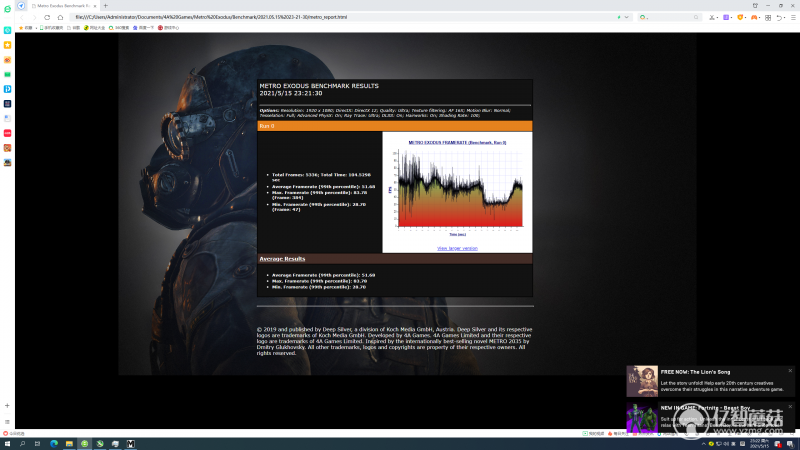Click the forward navigation arrow
The image size is (800, 450).
pos(34,17)
